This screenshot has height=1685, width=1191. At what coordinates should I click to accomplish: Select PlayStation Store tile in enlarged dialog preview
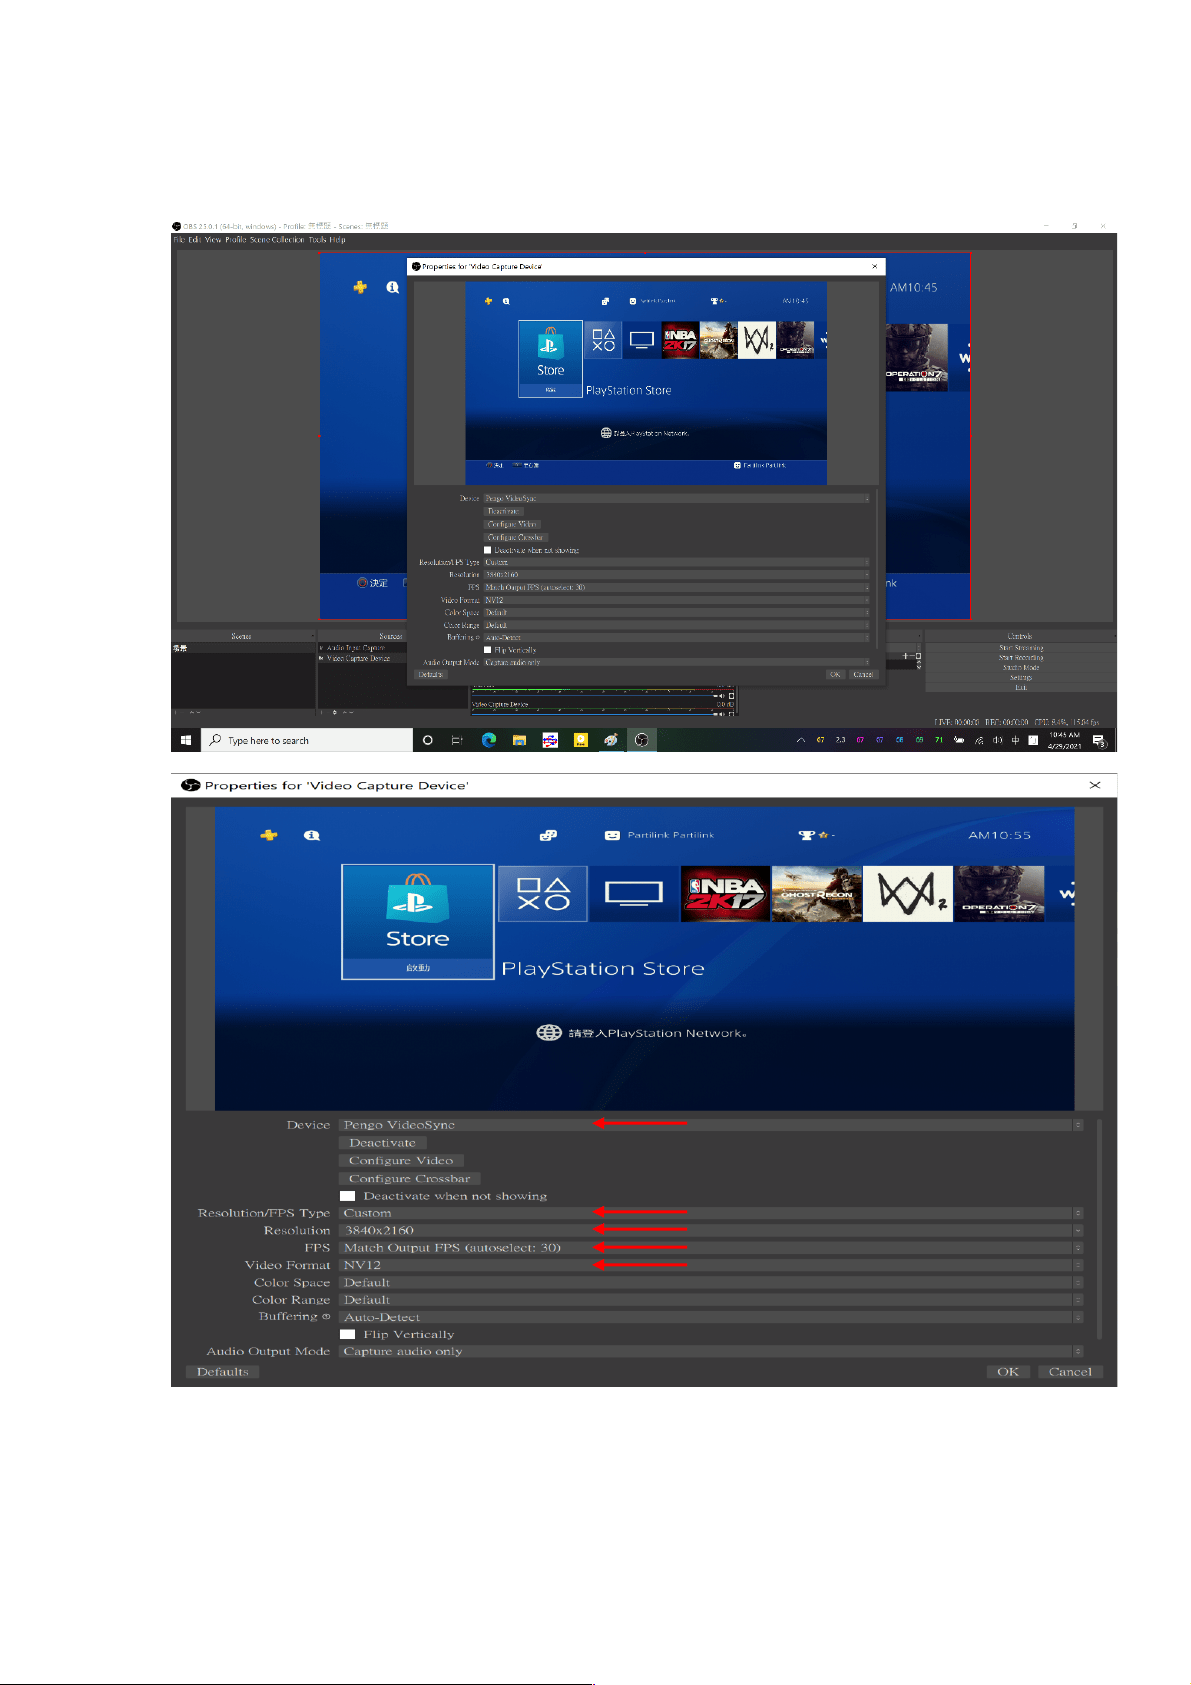[418, 922]
